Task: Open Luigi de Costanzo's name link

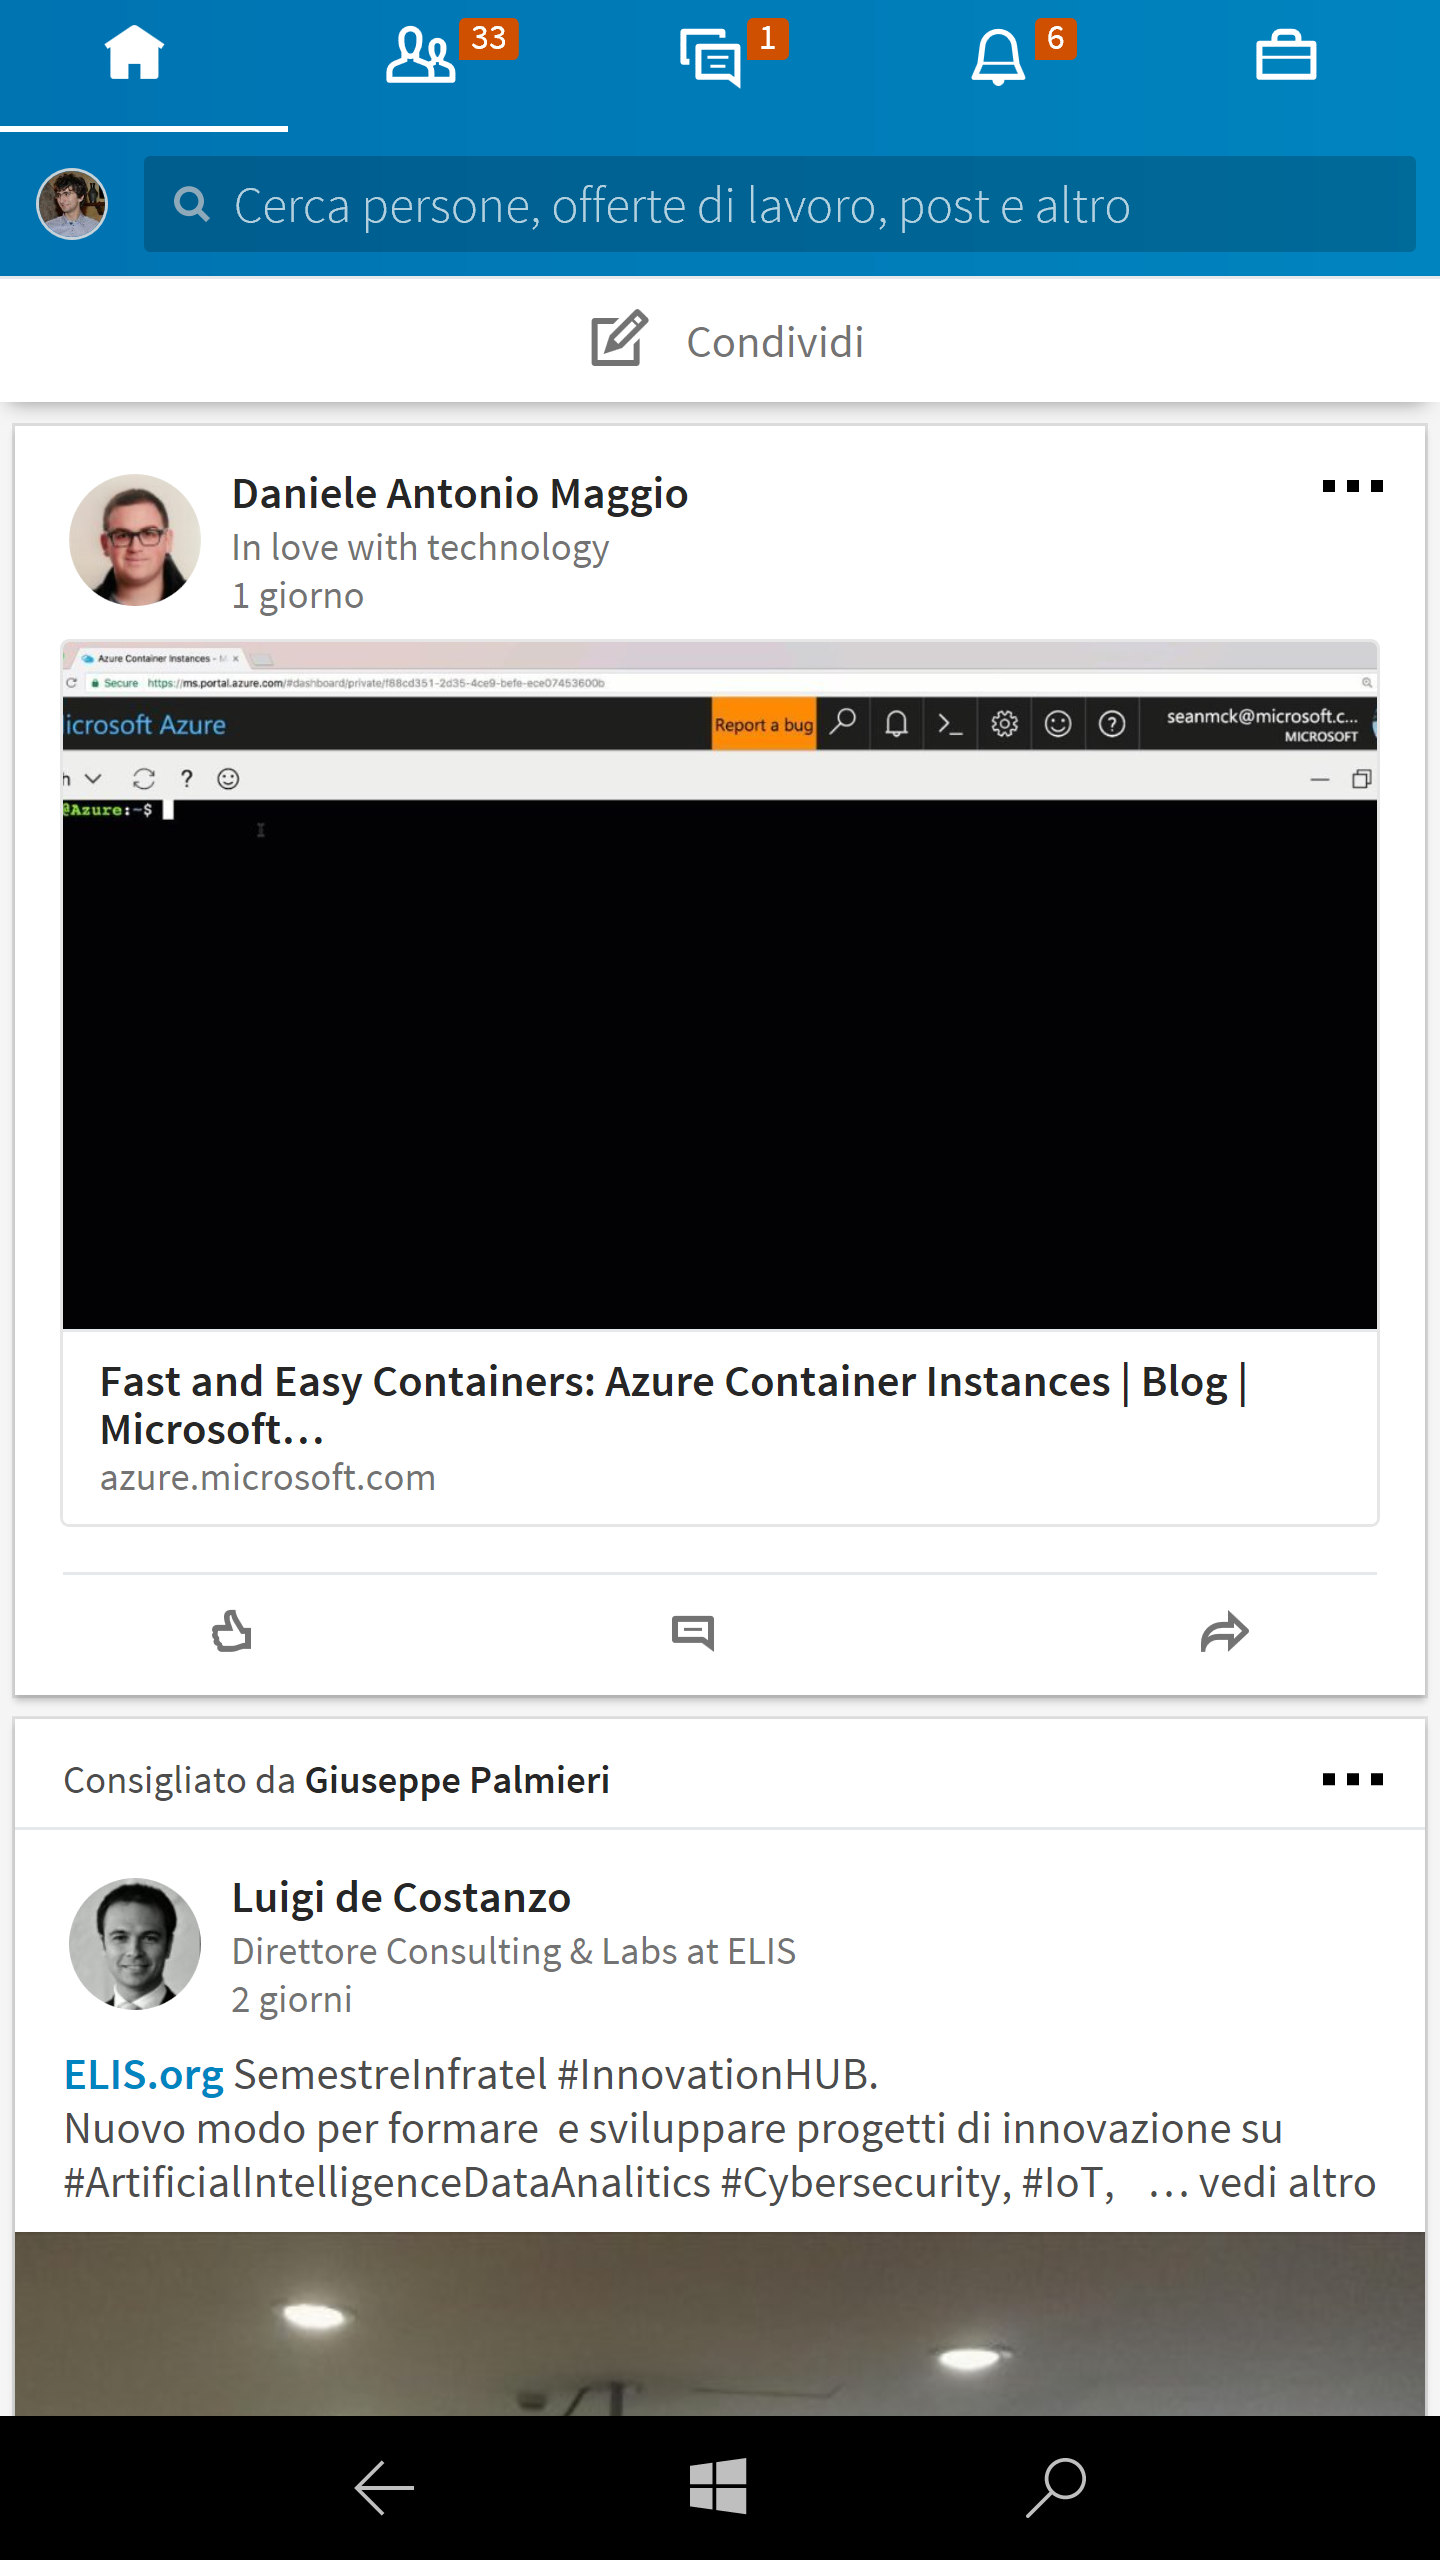Action: coord(401,1897)
